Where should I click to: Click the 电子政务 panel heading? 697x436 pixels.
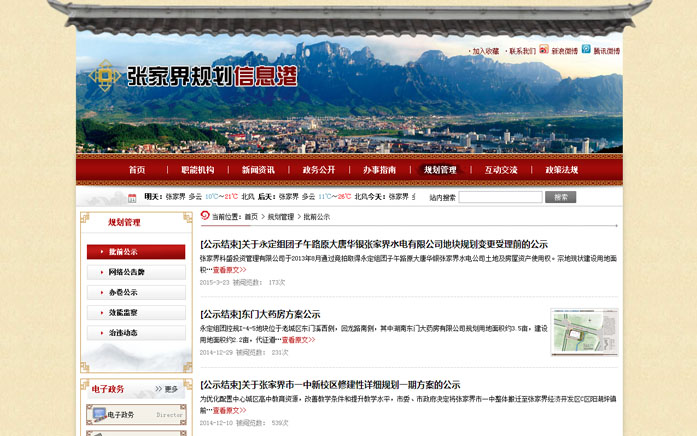click(x=108, y=389)
